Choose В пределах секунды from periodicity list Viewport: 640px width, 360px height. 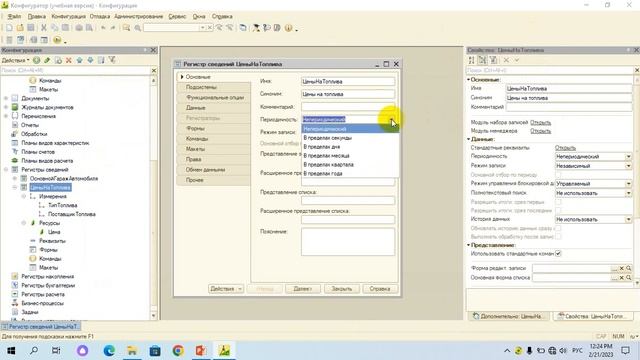pyautogui.click(x=350, y=138)
